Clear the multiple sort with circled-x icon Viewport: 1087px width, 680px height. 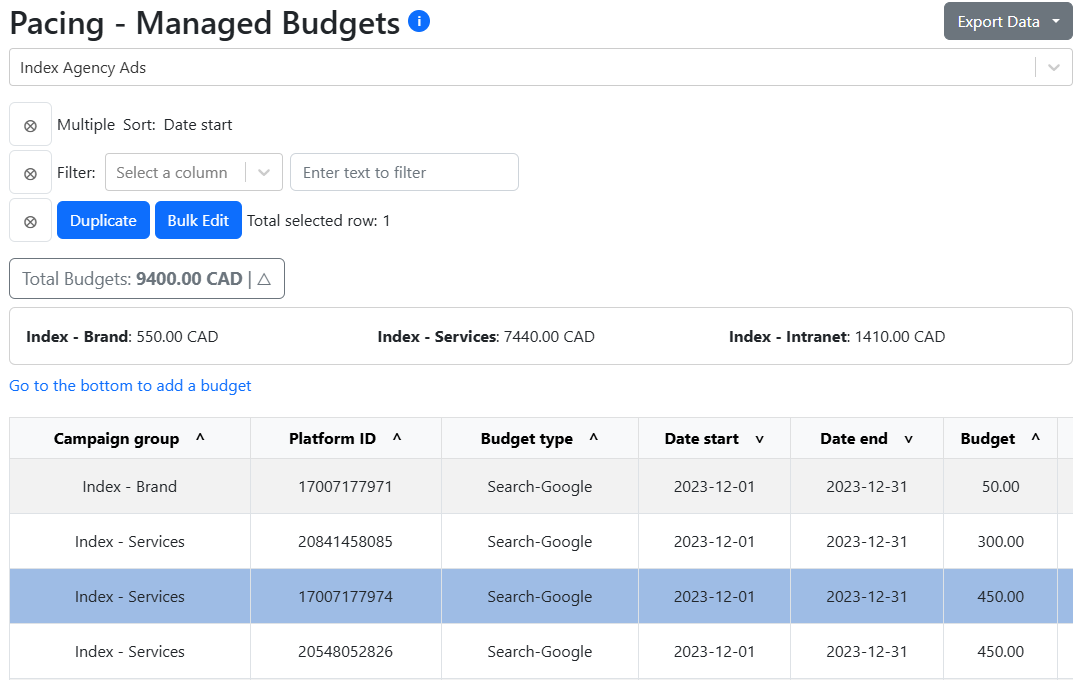point(31,125)
